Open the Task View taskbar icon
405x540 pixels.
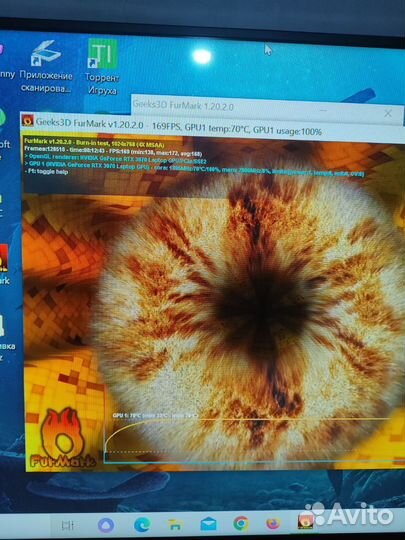click(x=68, y=526)
